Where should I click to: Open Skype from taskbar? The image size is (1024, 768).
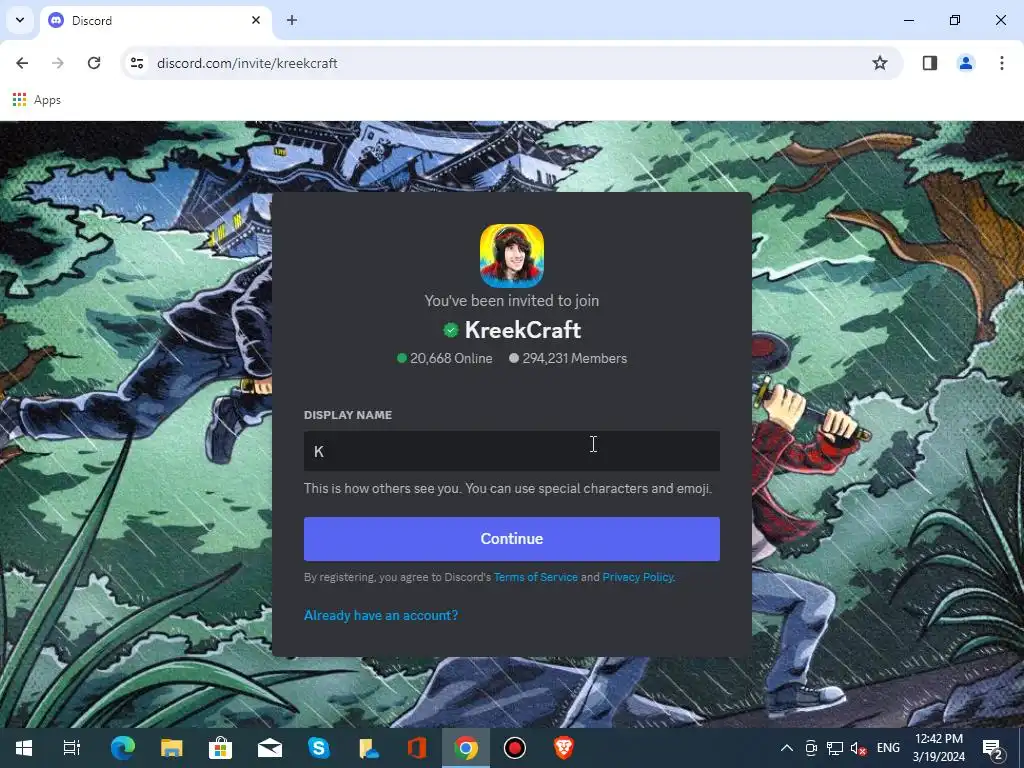click(x=319, y=748)
